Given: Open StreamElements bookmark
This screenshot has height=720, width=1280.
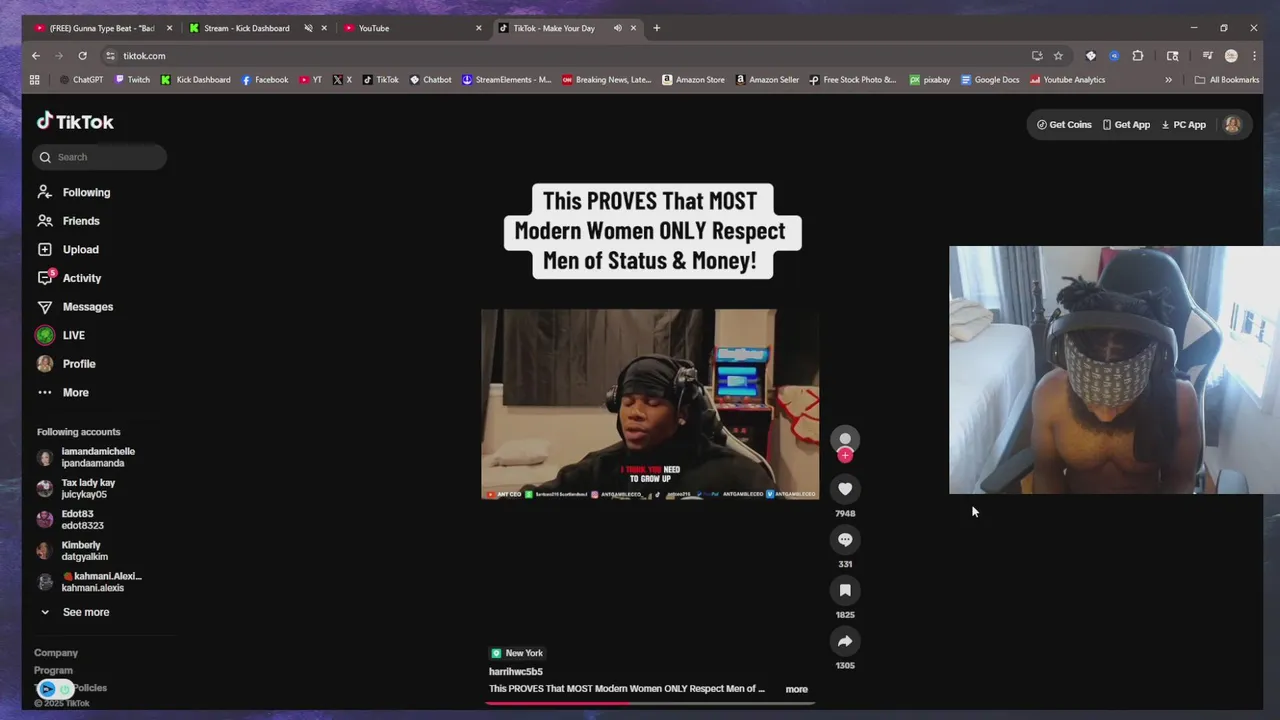Looking at the screenshot, I should click(506, 80).
